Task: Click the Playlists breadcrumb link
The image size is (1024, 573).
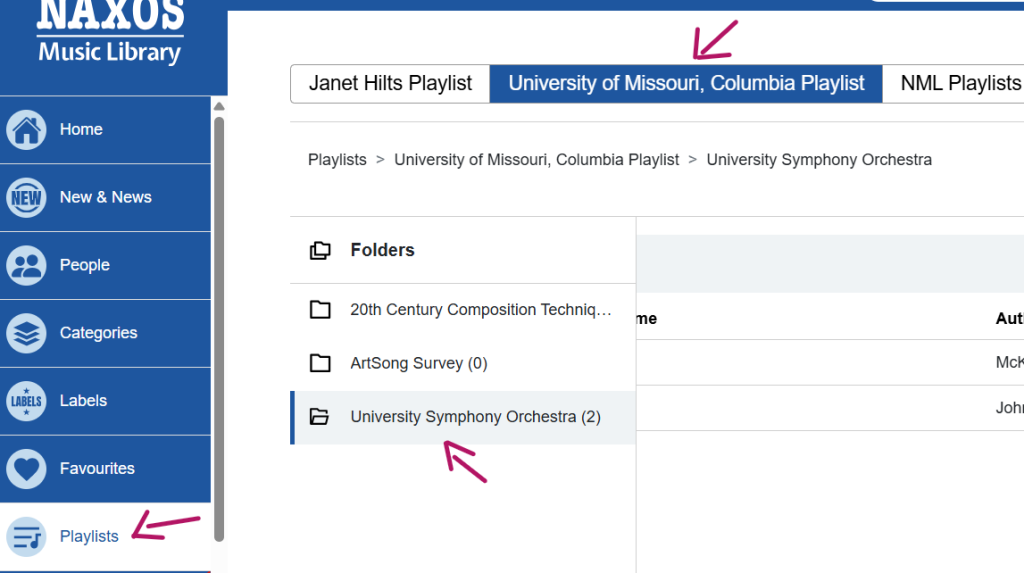Action: click(337, 160)
